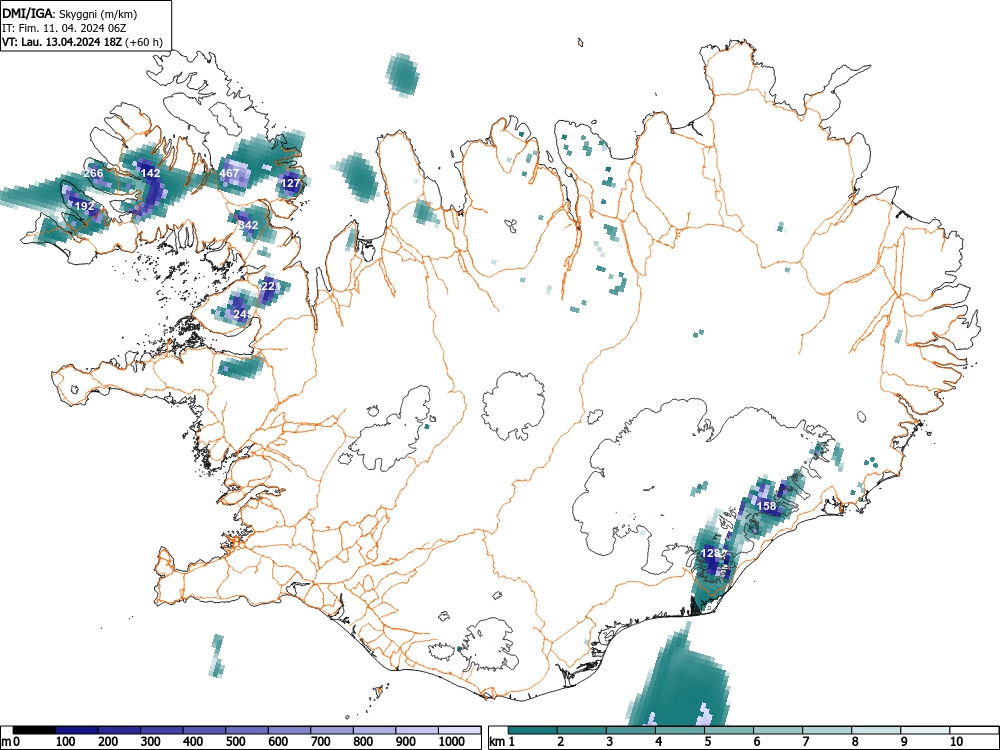Image resolution: width=1000 pixels, height=750 pixels.
Task: Click the '8' label on the km scale
Action: [x=855, y=742]
